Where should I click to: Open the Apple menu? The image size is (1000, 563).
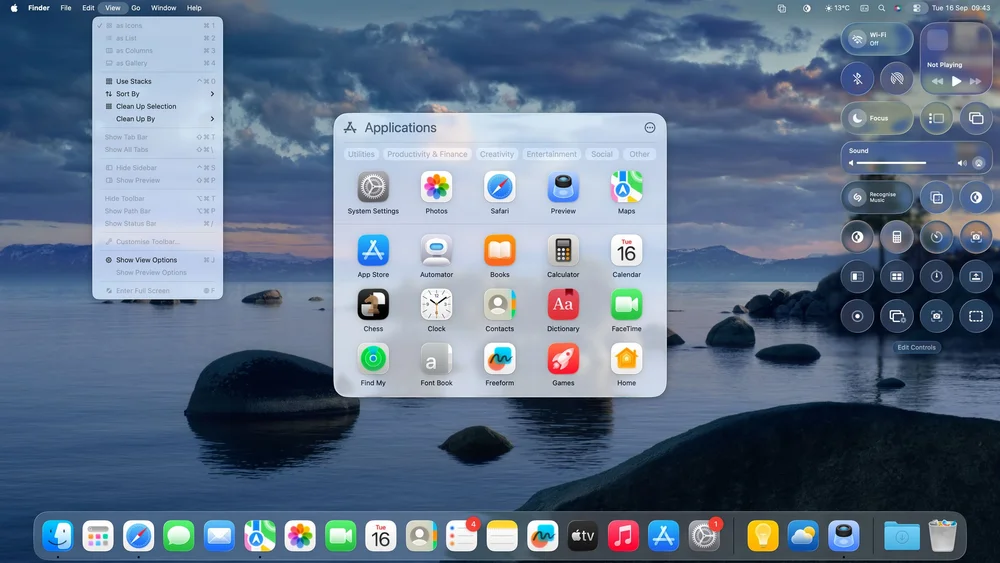[x=14, y=8]
